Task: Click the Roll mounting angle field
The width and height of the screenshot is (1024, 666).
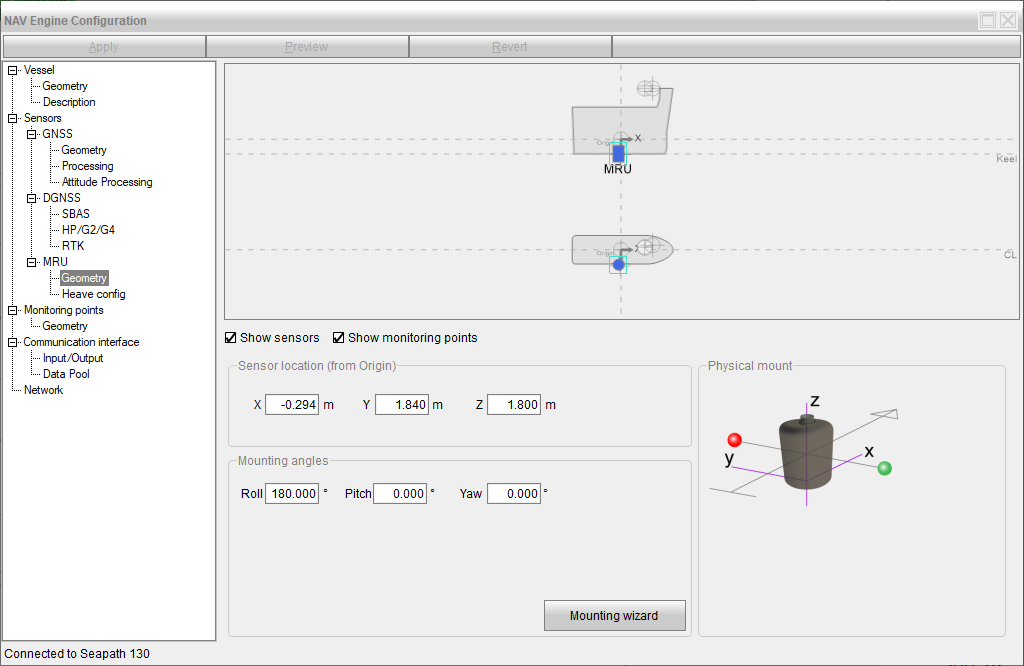Action: [x=292, y=494]
